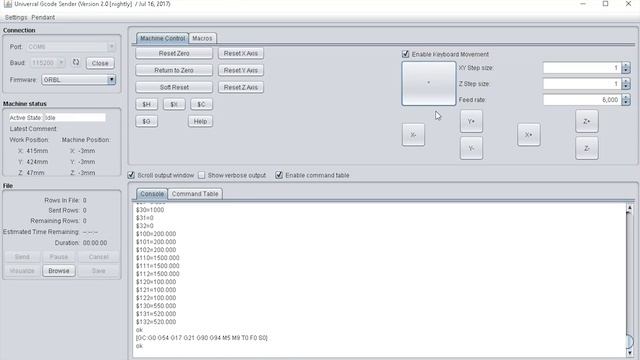The width and height of the screenshot is (640, 360).
Task: Switch to the Macros tab
Action: click(x=202, y=38)
